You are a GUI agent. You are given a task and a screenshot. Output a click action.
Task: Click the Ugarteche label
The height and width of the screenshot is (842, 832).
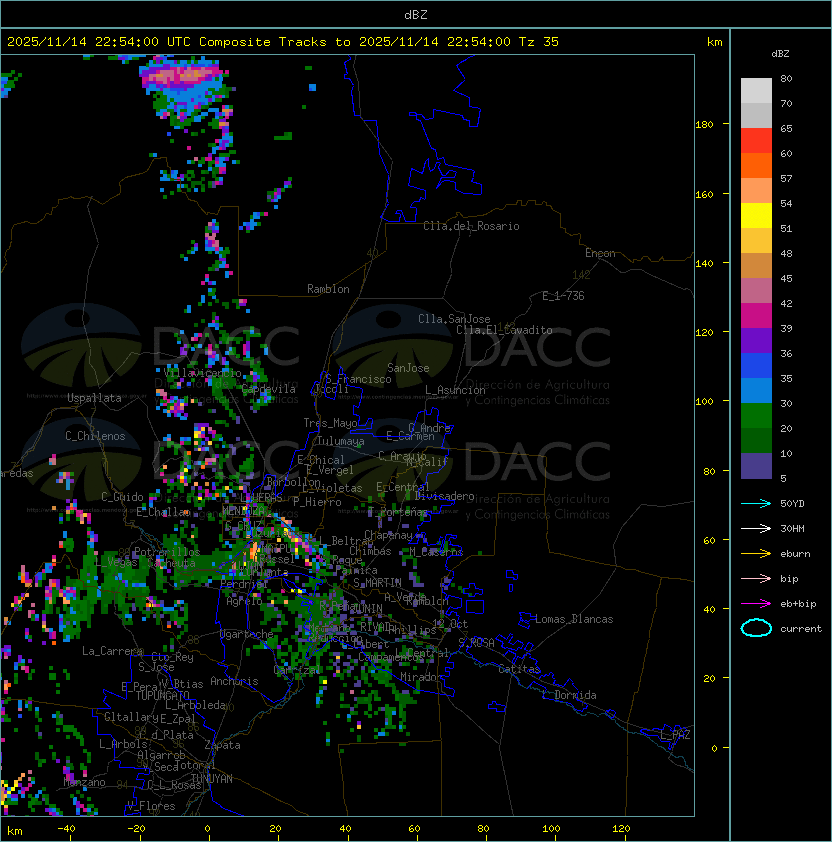tap(247, 634)
